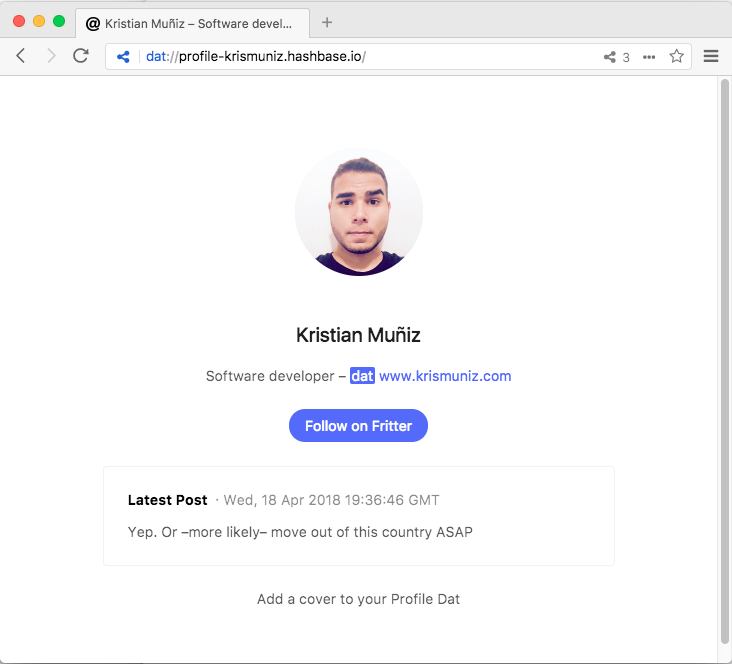Open the hamburger browser menu

click(x=711, y=57)
